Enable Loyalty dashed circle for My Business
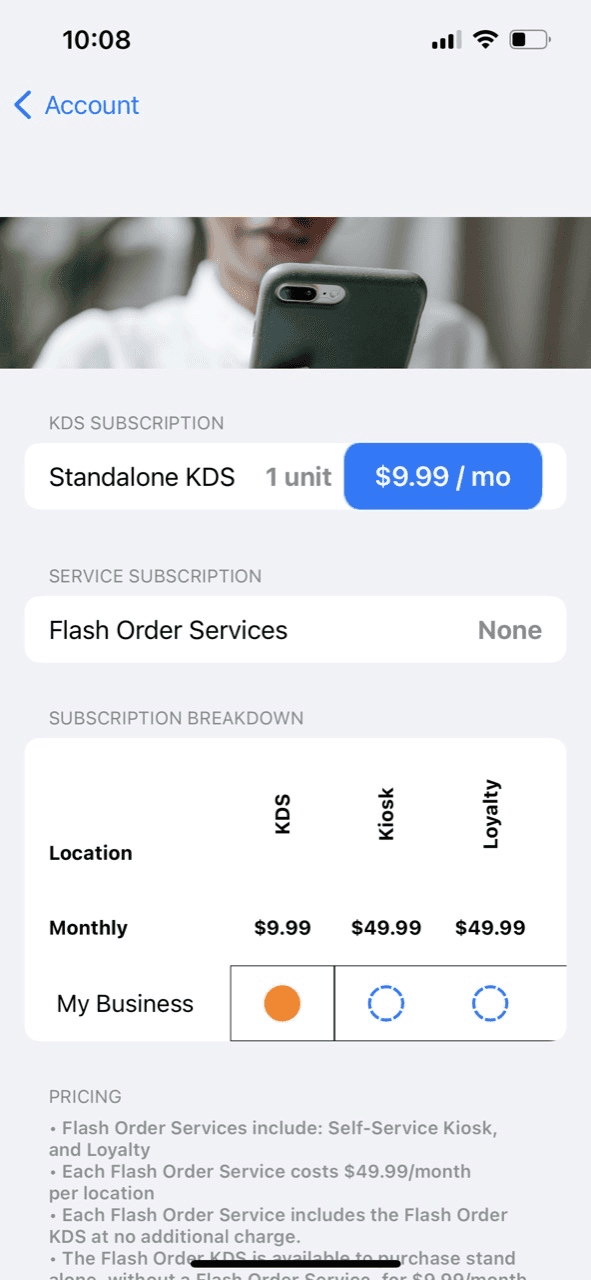Screen dimensions: 591x1280 pos(490,1003)
